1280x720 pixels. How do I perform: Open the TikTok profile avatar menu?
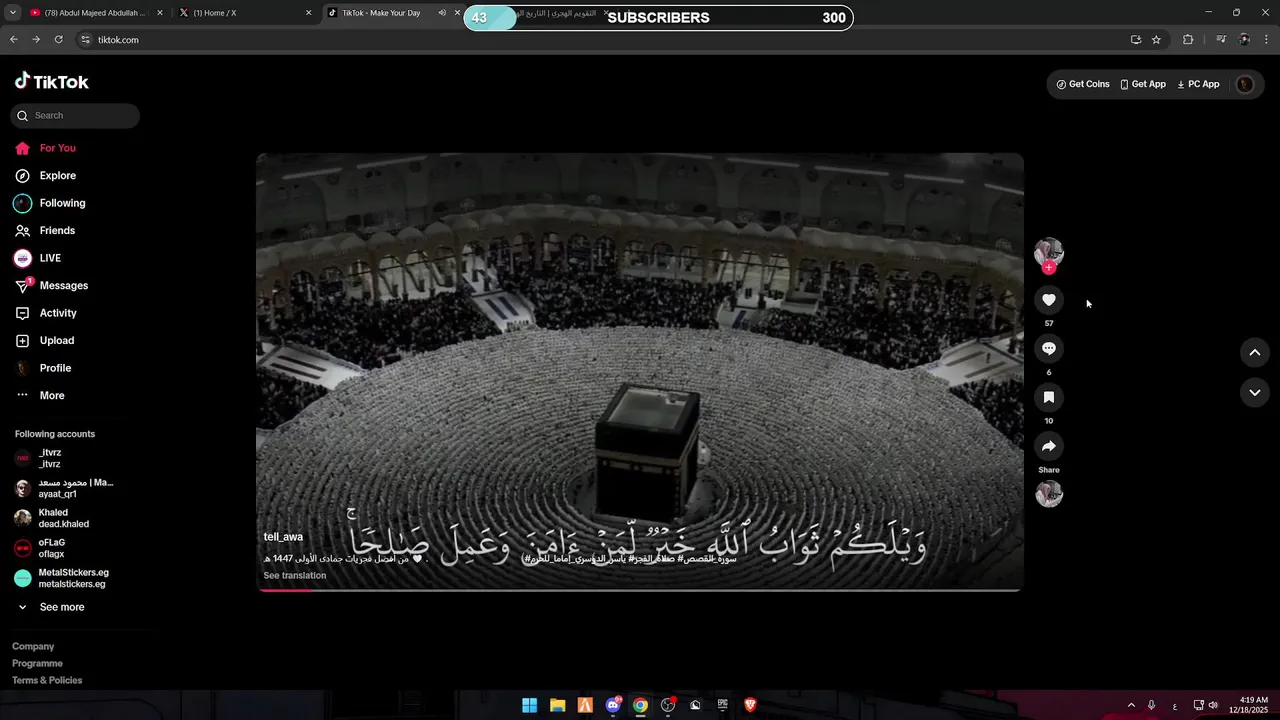click(1245, 85)
